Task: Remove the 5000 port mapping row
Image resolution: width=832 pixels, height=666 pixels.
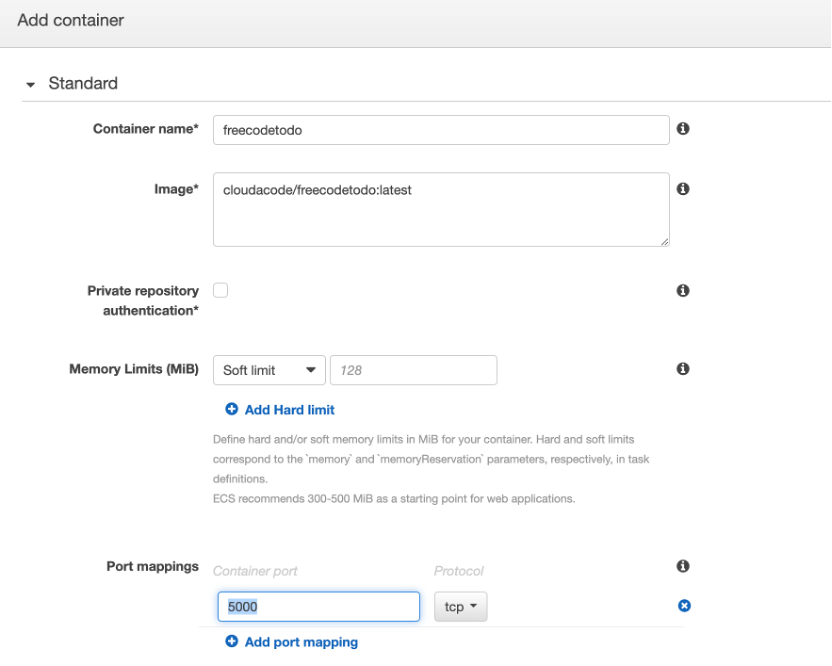Action: point(684,606)
